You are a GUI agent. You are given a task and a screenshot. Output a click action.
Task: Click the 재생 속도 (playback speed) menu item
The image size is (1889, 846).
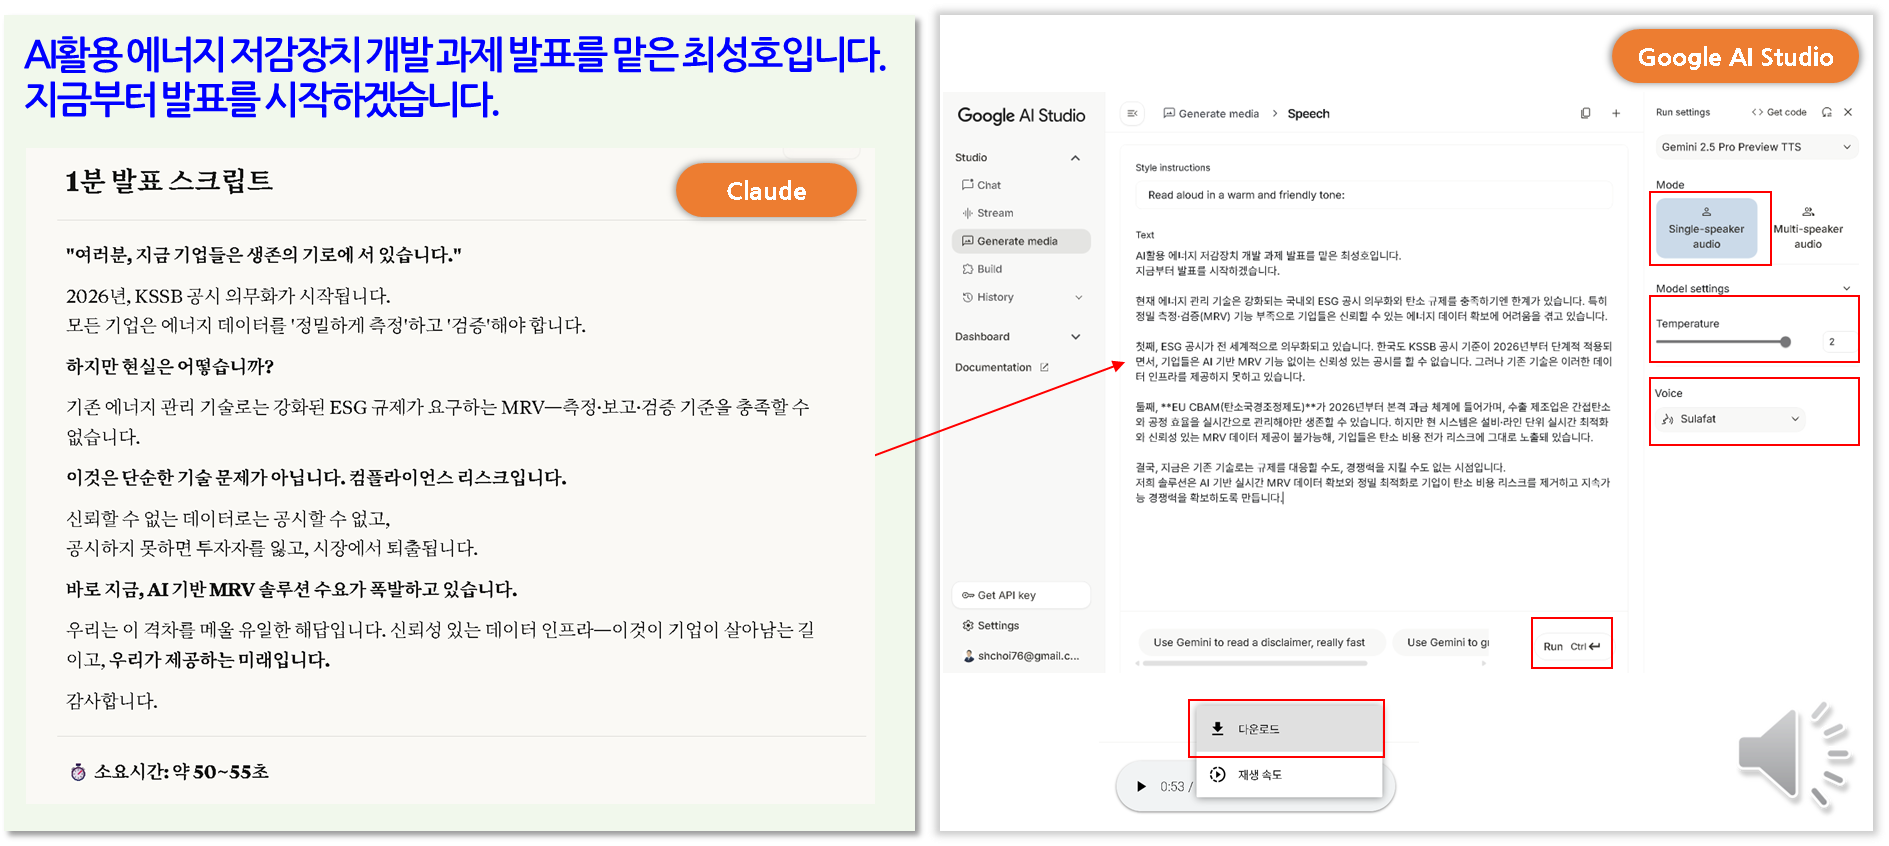pyautogui.click(x=1288, y=775)
